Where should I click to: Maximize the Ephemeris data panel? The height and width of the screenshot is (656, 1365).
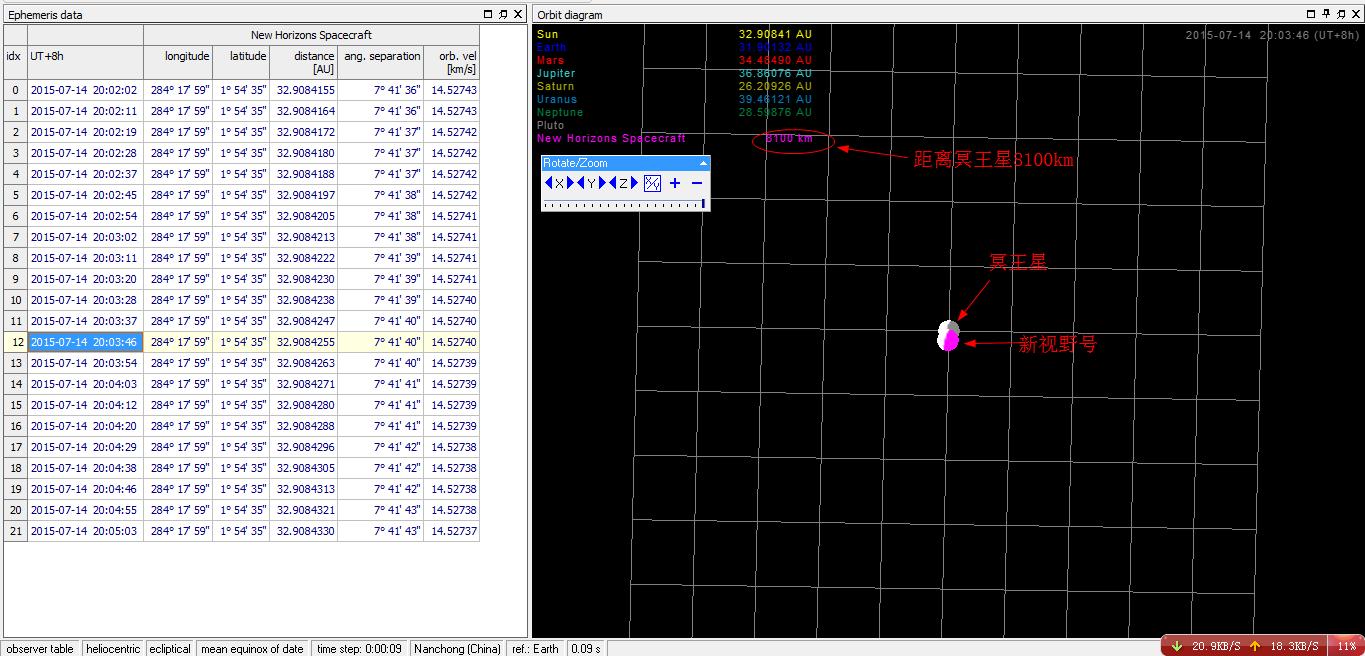pos(488,14)
